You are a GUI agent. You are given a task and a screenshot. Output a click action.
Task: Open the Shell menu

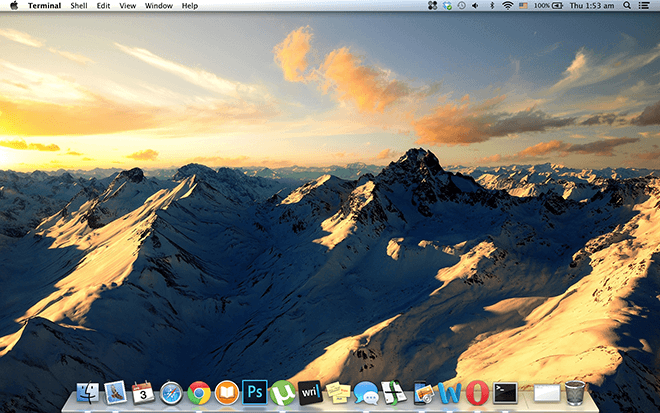click(x=78, y=6)
